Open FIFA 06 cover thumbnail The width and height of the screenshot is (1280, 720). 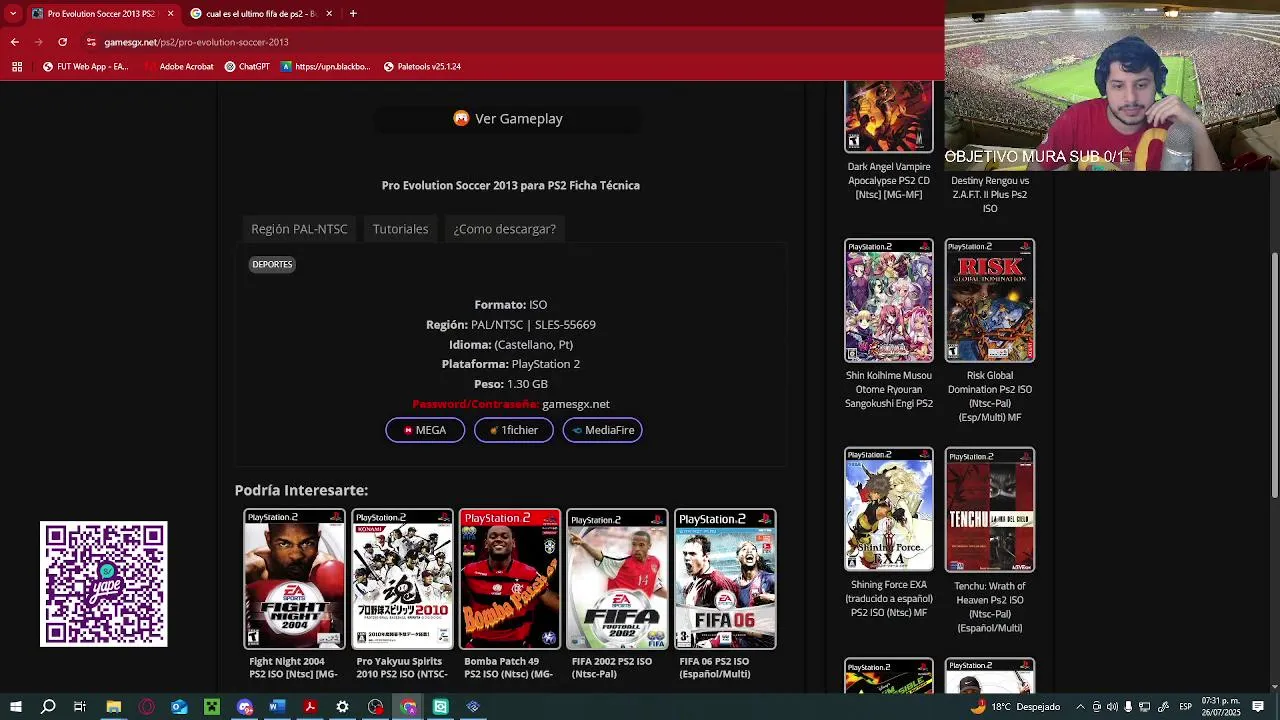(x=725, y=580)
